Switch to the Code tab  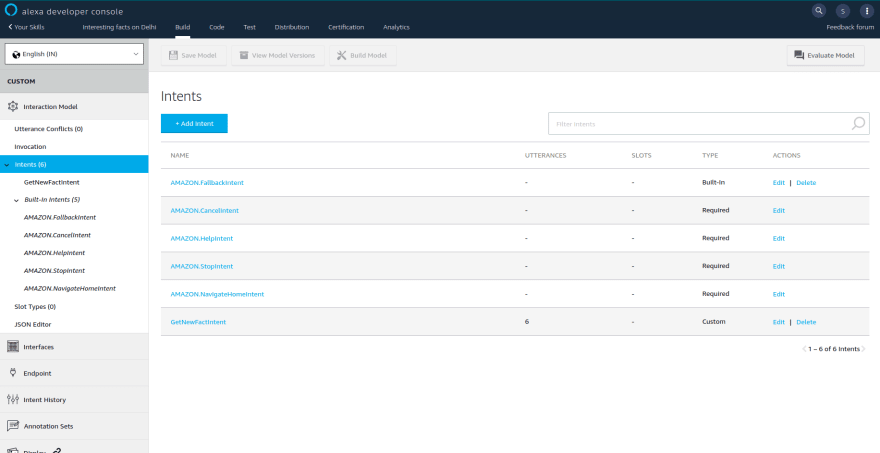click(x=217, y=27)
